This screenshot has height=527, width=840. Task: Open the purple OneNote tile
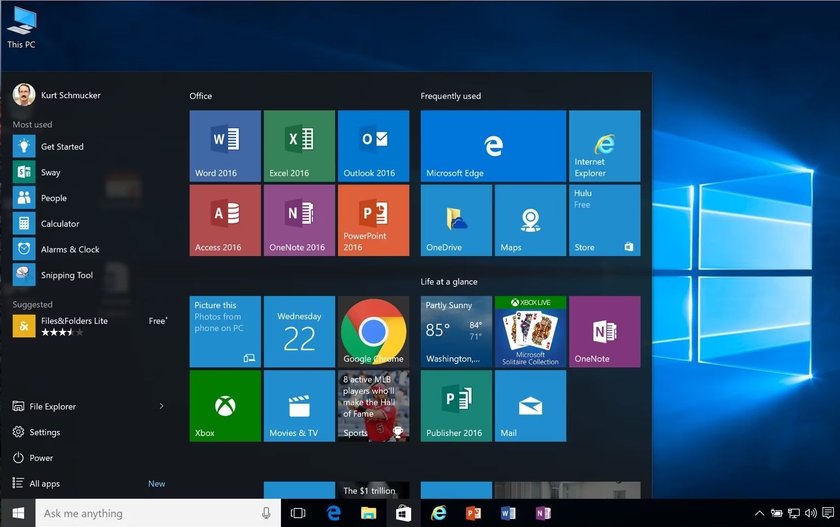(604, 332)
